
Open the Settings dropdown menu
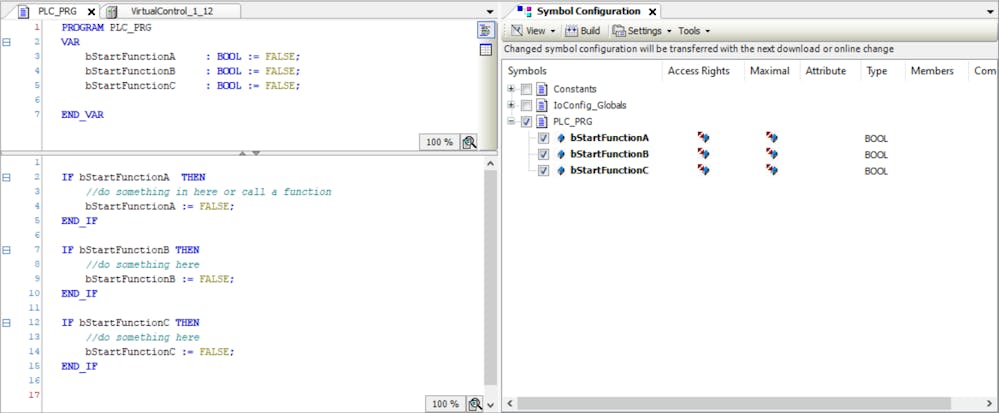(643, 31)
